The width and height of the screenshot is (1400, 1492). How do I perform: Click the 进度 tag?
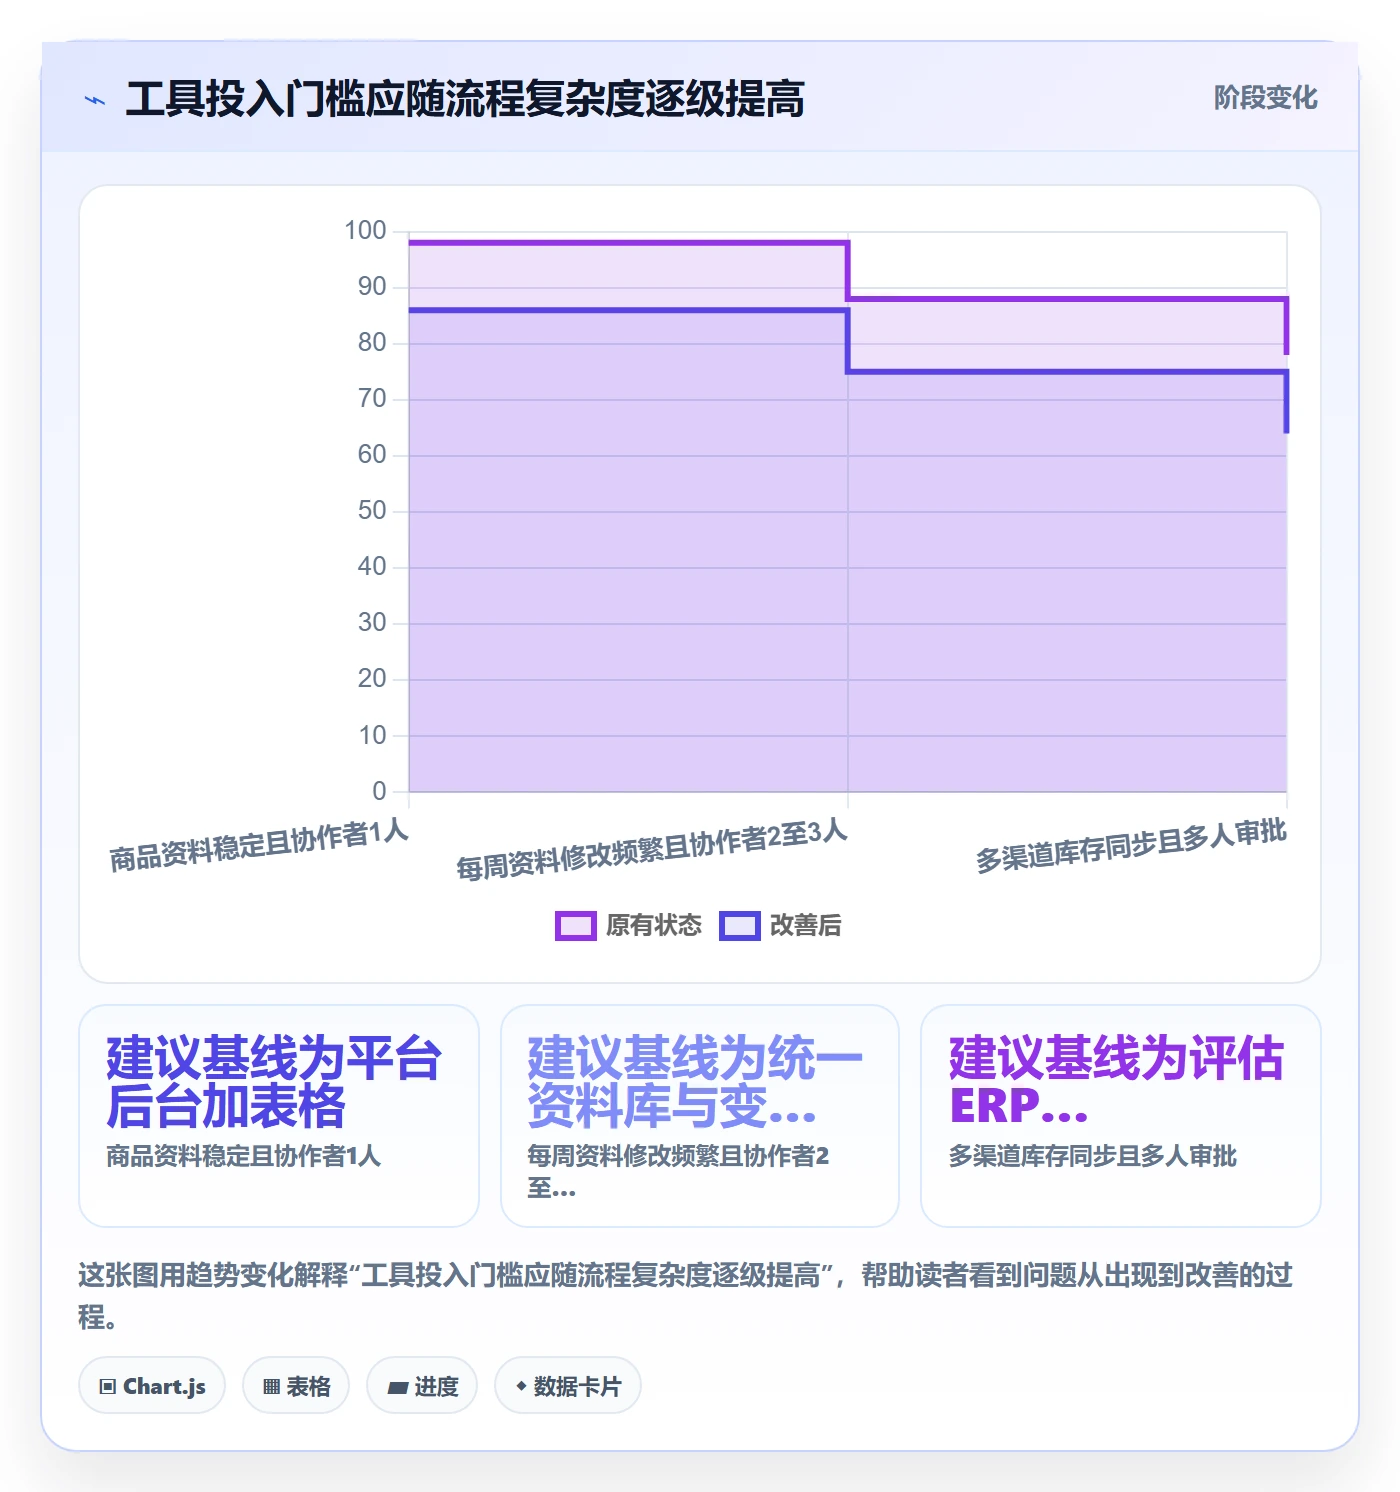point(422,1386)
